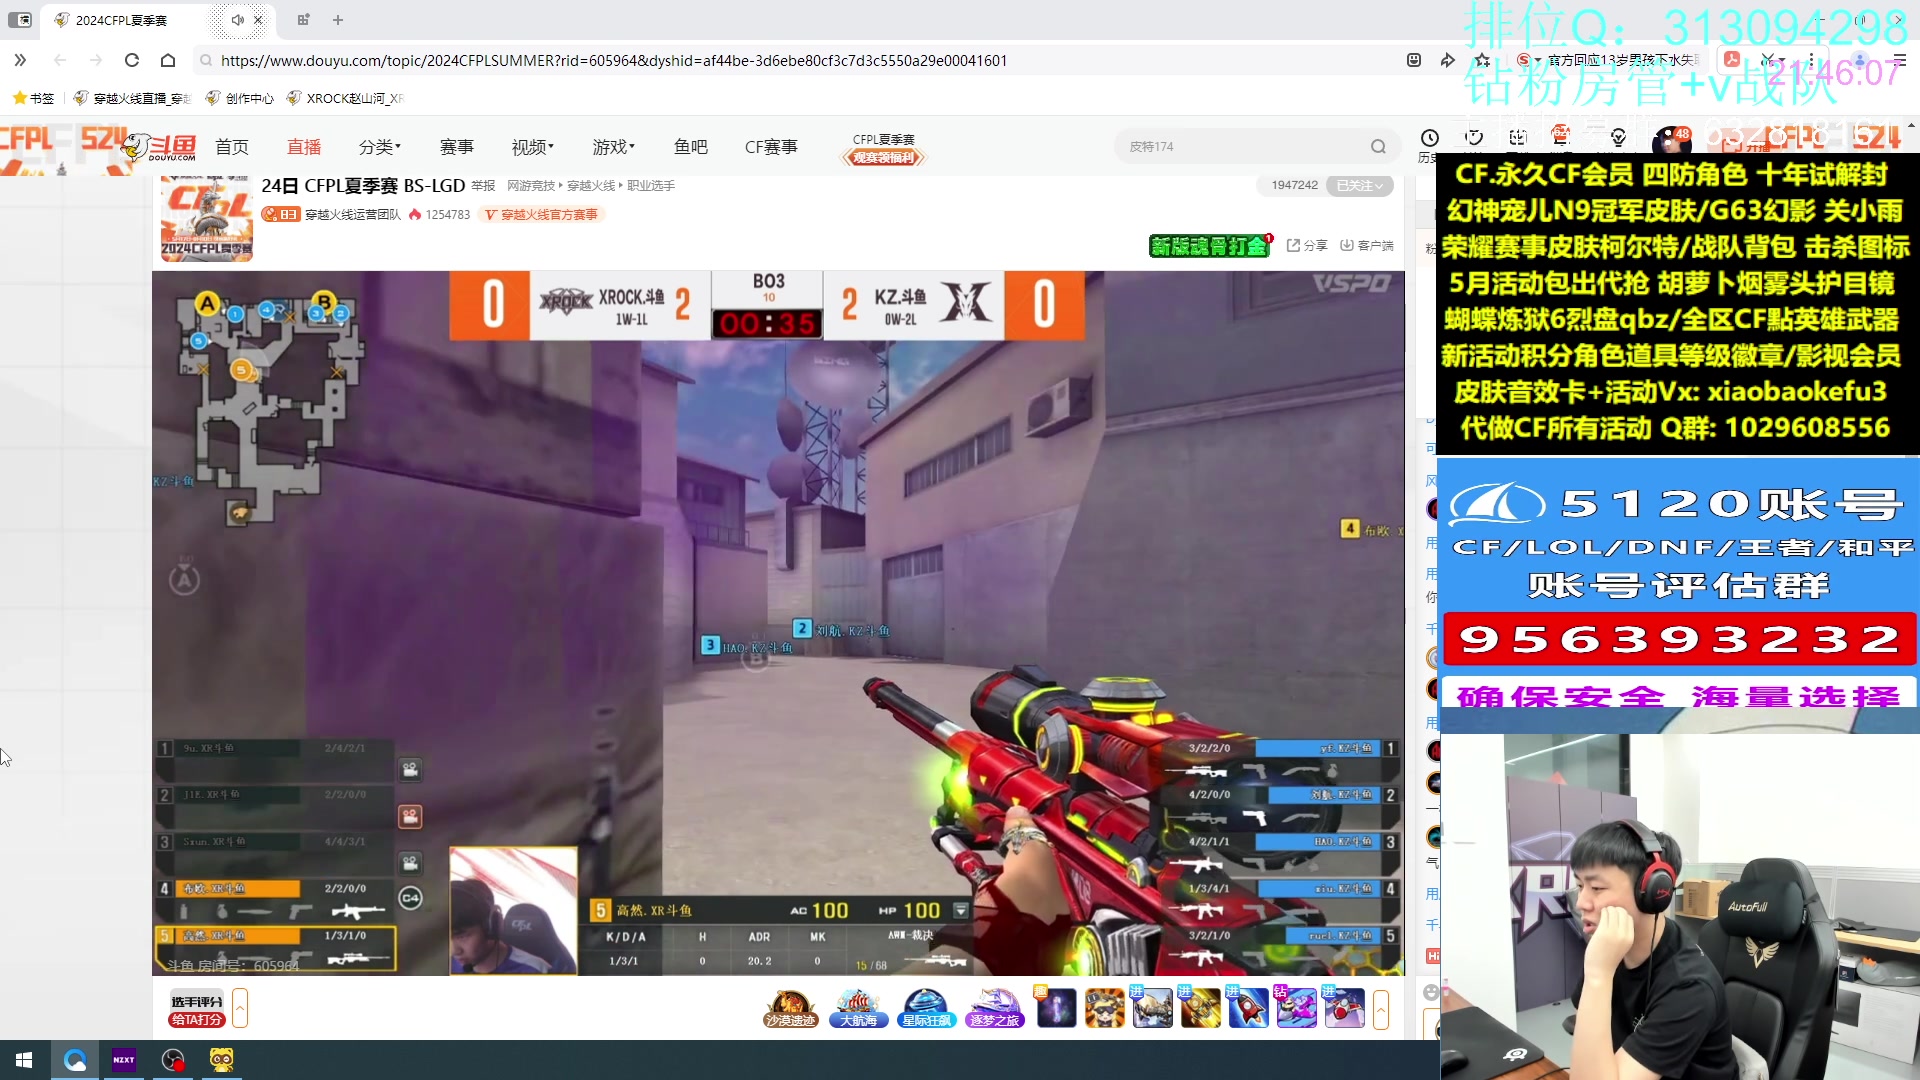Click the address bar URL
The width and height of the screenshot is (1920, 1080).
point(614,60)
